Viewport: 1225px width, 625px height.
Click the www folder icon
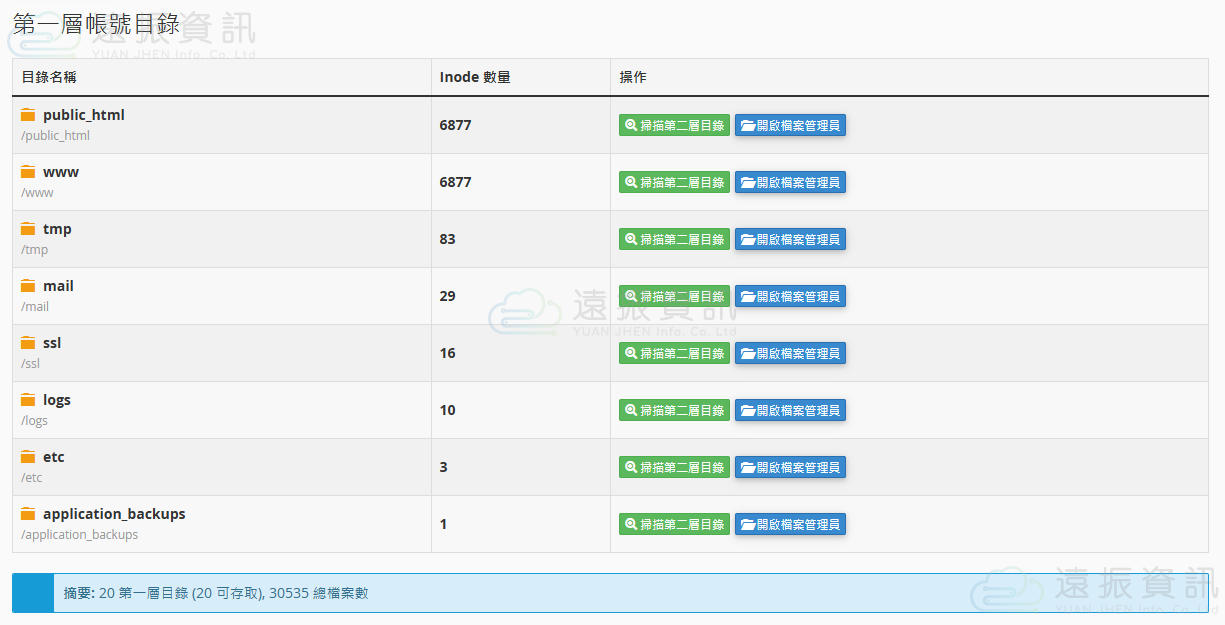(28, 172)
